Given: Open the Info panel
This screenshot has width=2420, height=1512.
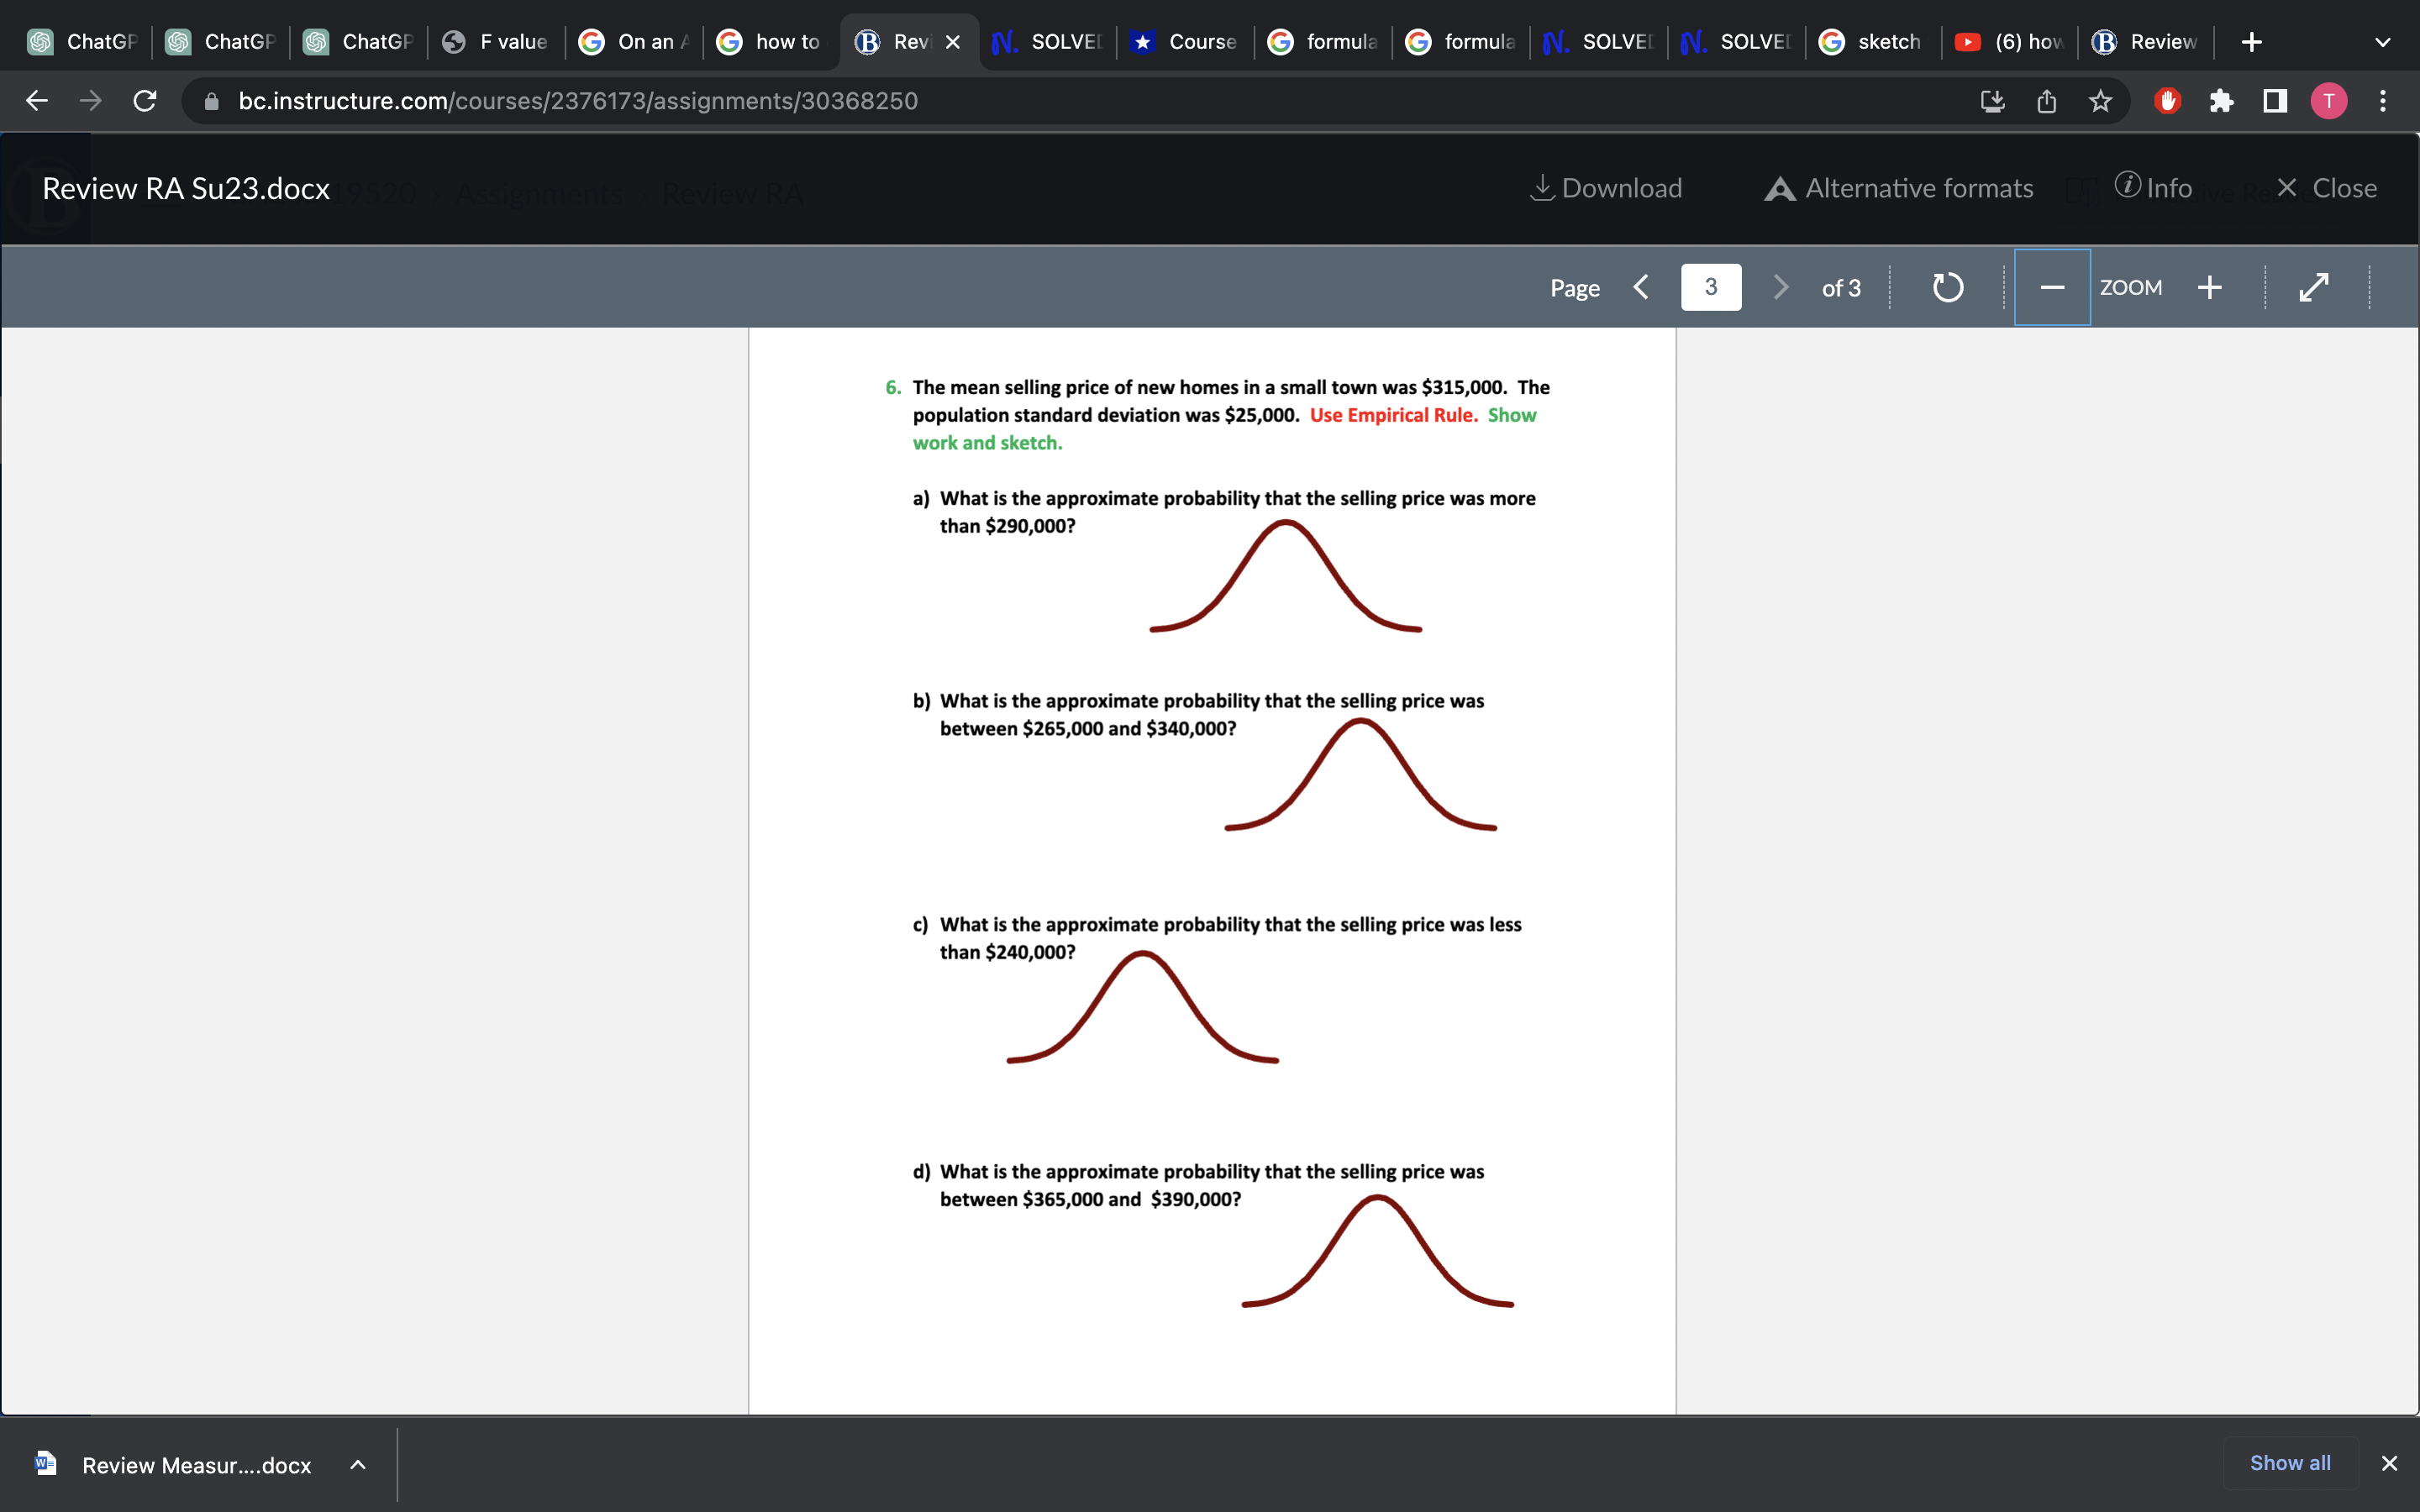Looking at the screenshot, I should point(2153,188).
